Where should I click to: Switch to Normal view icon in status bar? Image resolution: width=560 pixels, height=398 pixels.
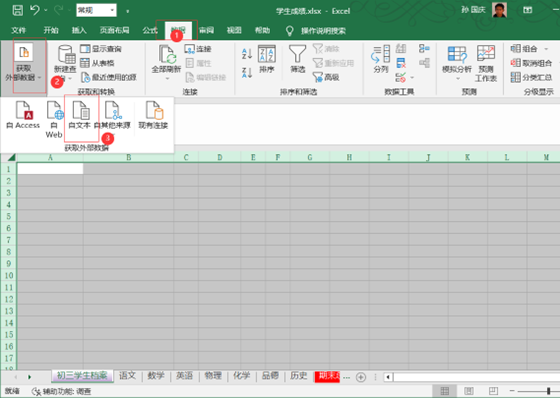[445, 391]
